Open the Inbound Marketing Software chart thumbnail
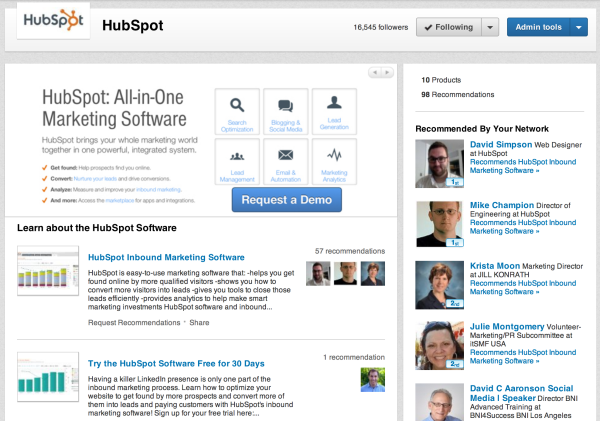 point(48,271)
